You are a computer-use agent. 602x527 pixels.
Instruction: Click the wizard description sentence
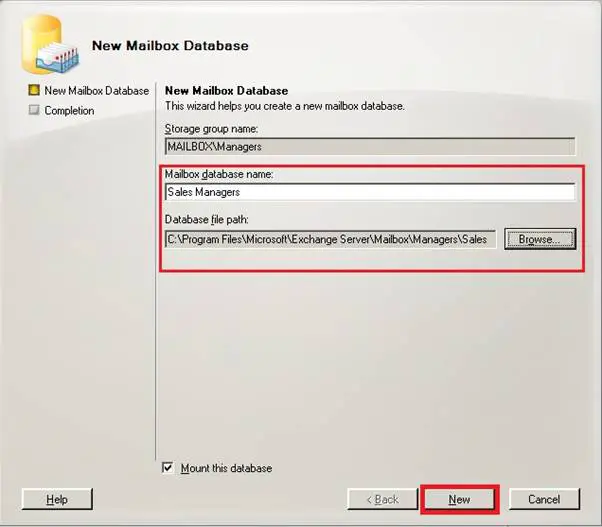tap(284, 106)
